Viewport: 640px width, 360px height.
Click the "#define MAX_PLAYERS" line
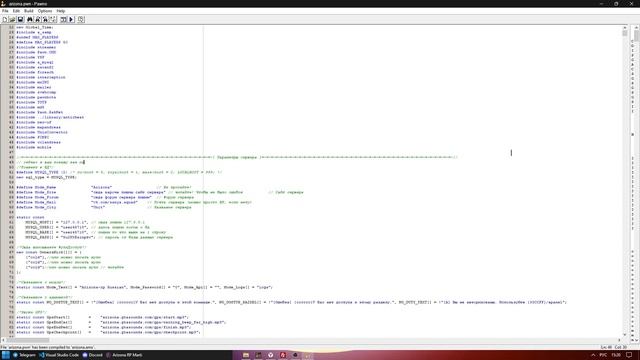coord(42,42)
